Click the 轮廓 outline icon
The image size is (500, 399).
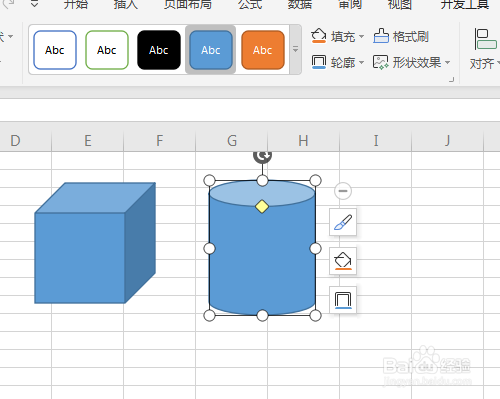pos(319,62)
